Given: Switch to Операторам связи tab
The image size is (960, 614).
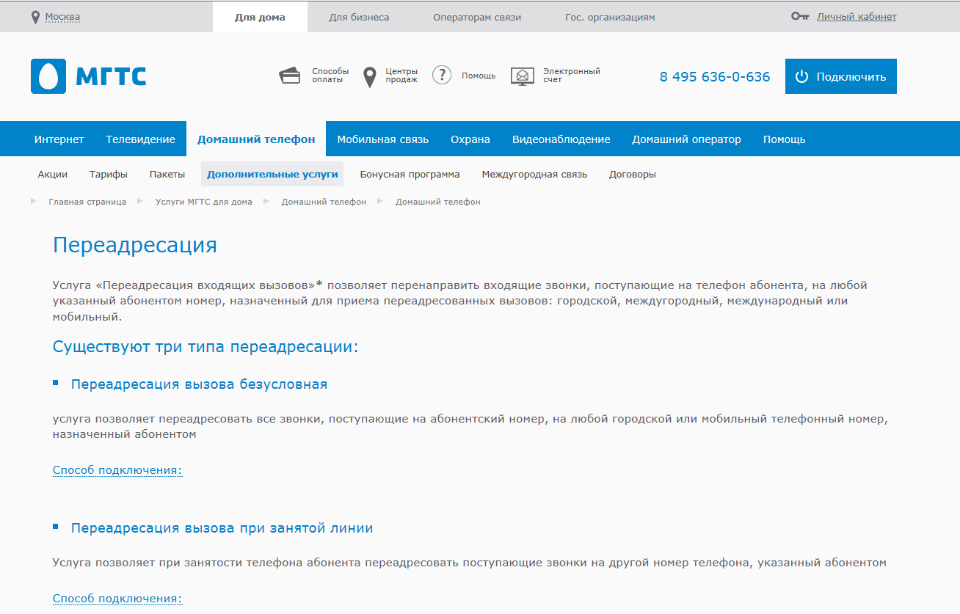Looking at the screenshot, I should coord(477,17).
